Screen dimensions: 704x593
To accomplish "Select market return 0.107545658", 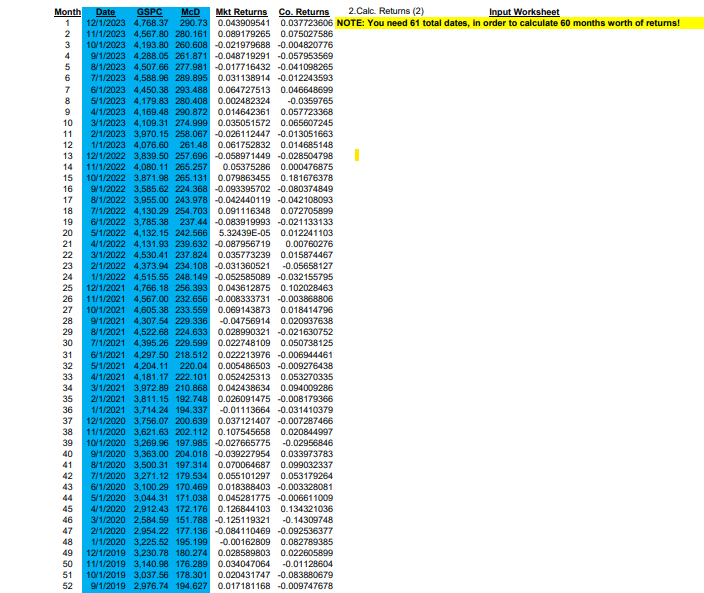I will coord(244,432).
